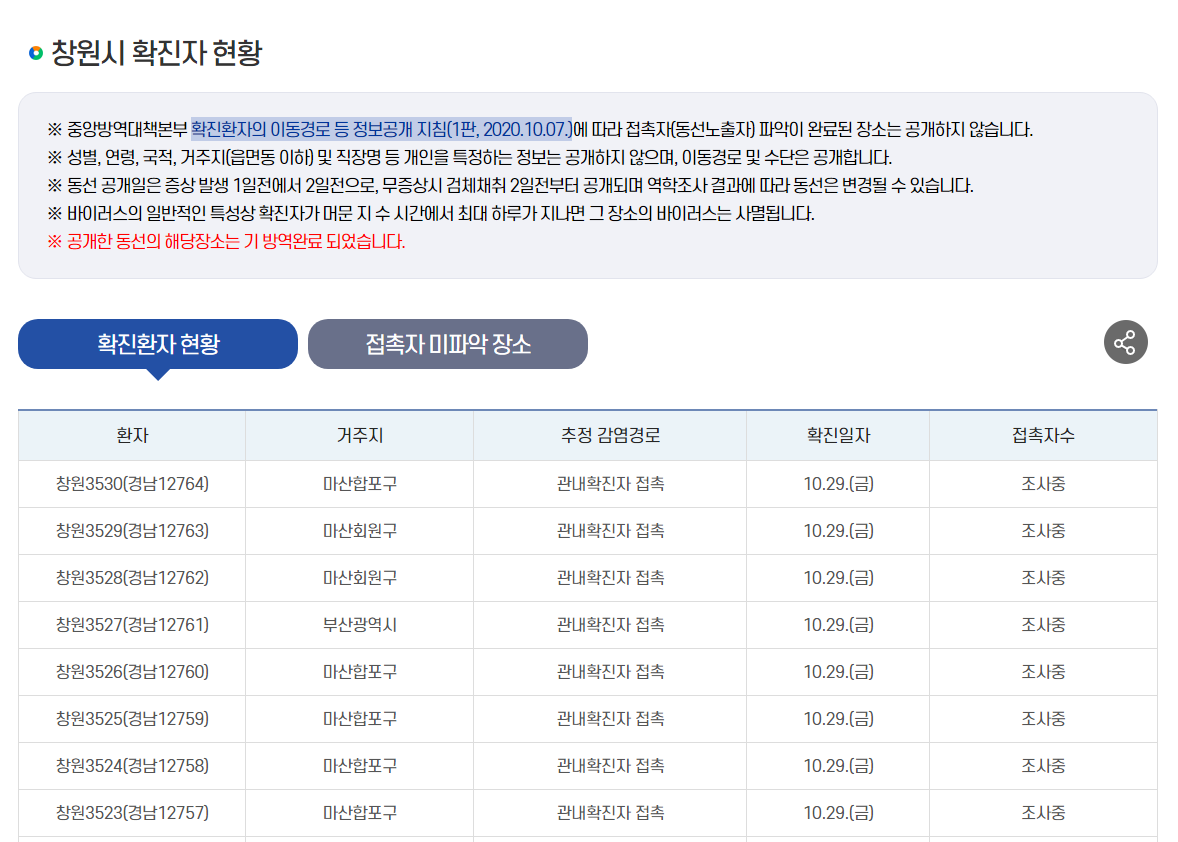Click the 창원시 확진자 현황 heading
Image resolution: width=1178 pixels, height=842 pixels.
point(156,53)
